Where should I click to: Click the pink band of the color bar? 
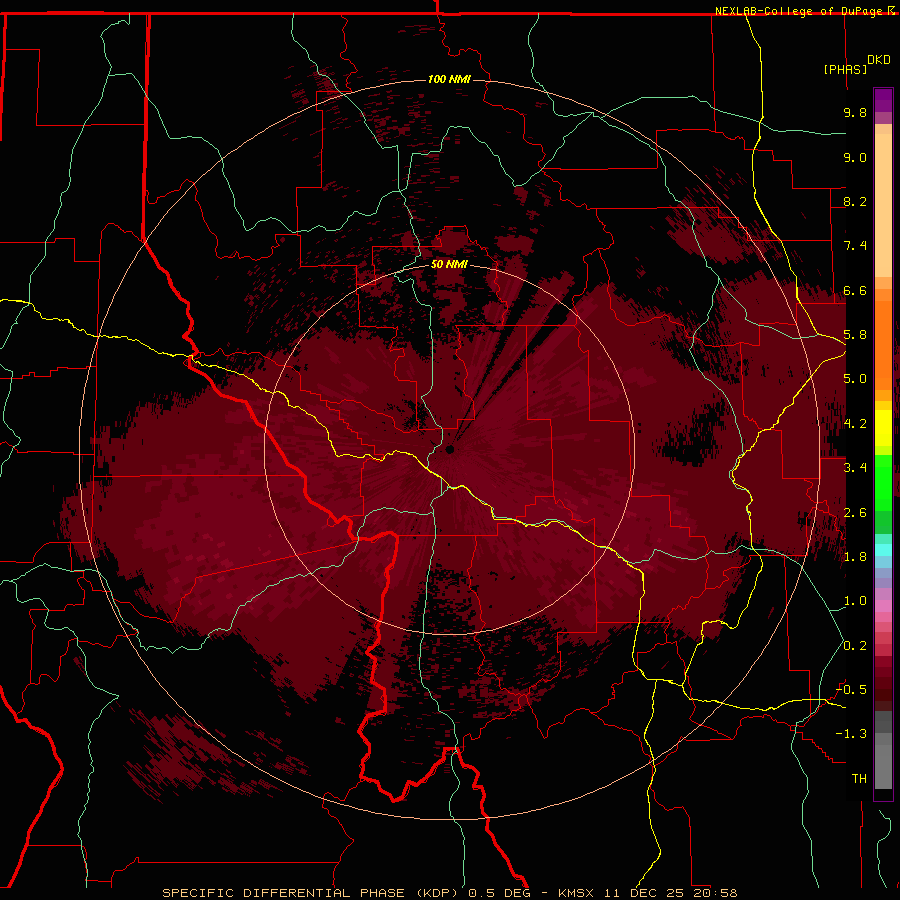pyautogui.click(x=883, y=606)
